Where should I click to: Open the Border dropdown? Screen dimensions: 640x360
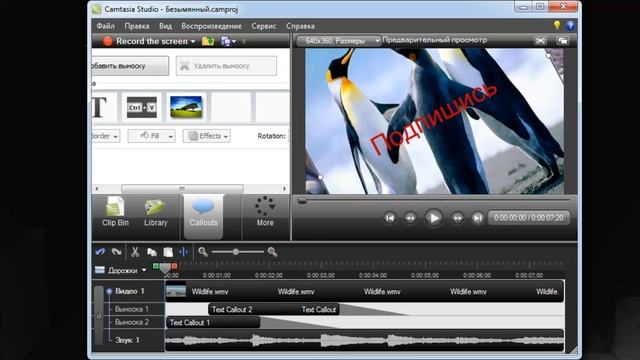[106, 136]
